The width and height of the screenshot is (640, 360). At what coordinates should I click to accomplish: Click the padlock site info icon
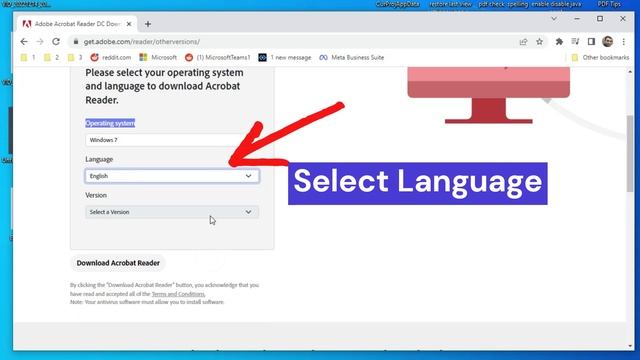click(76, 42)
